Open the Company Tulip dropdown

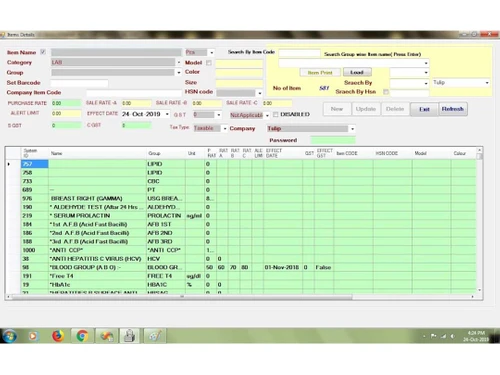click(x=352, y=129)
